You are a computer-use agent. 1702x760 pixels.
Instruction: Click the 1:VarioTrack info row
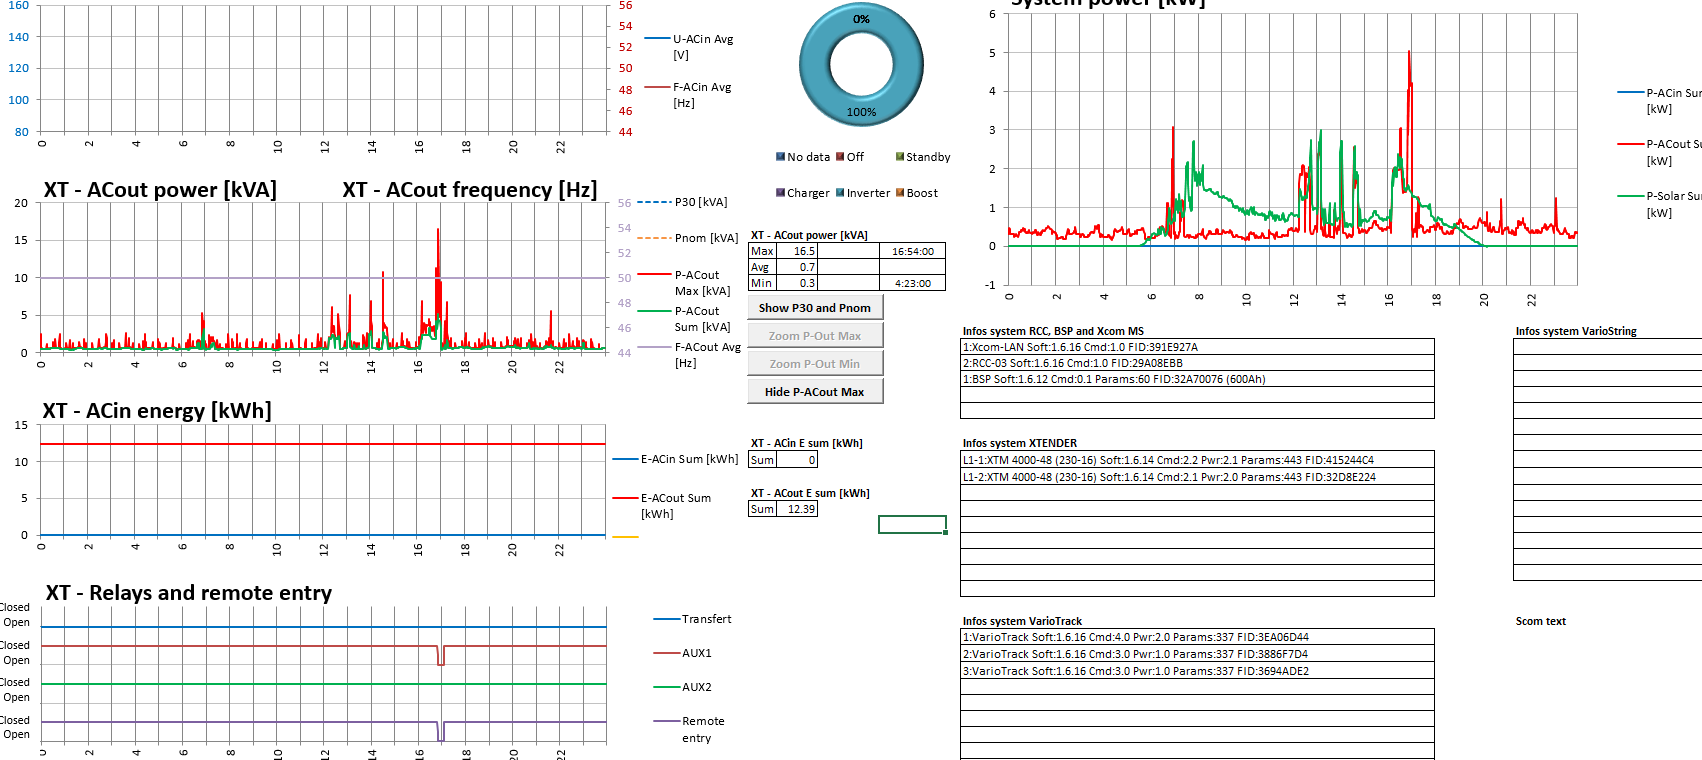tap(1196, 637)
